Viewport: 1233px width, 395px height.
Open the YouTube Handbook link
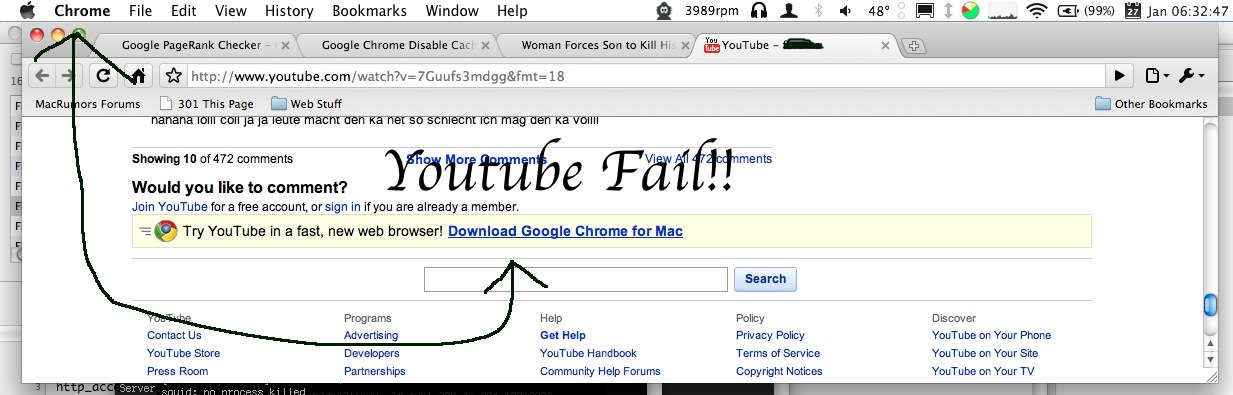(x=588, y=354)
